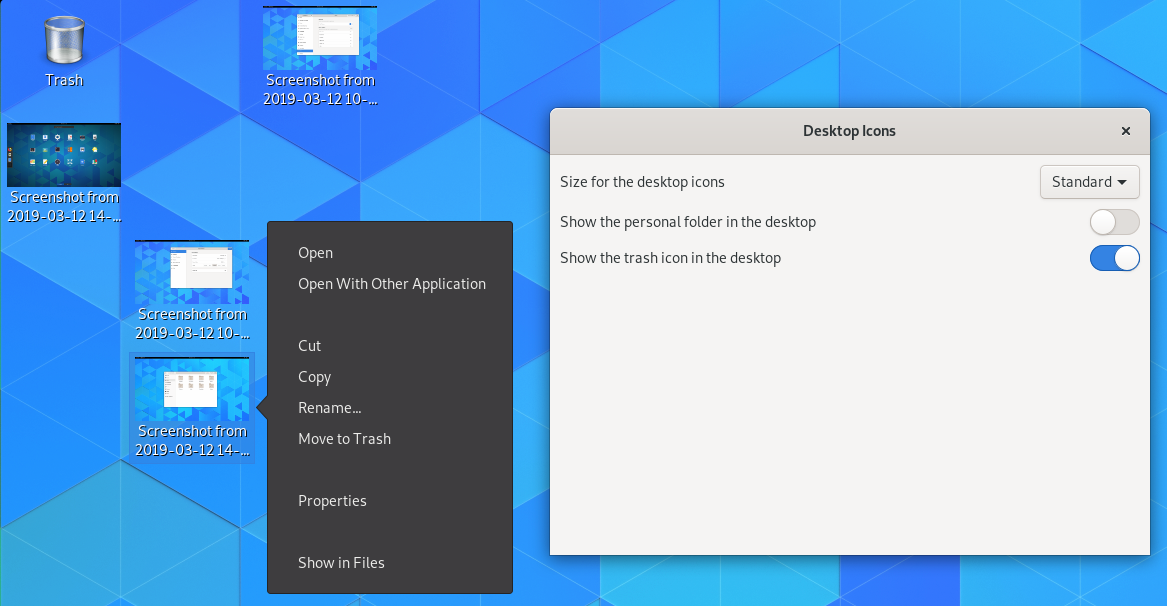The image size is (1167, 606).
Task: Choose Open from the context menu
Action: pos(315,253)
